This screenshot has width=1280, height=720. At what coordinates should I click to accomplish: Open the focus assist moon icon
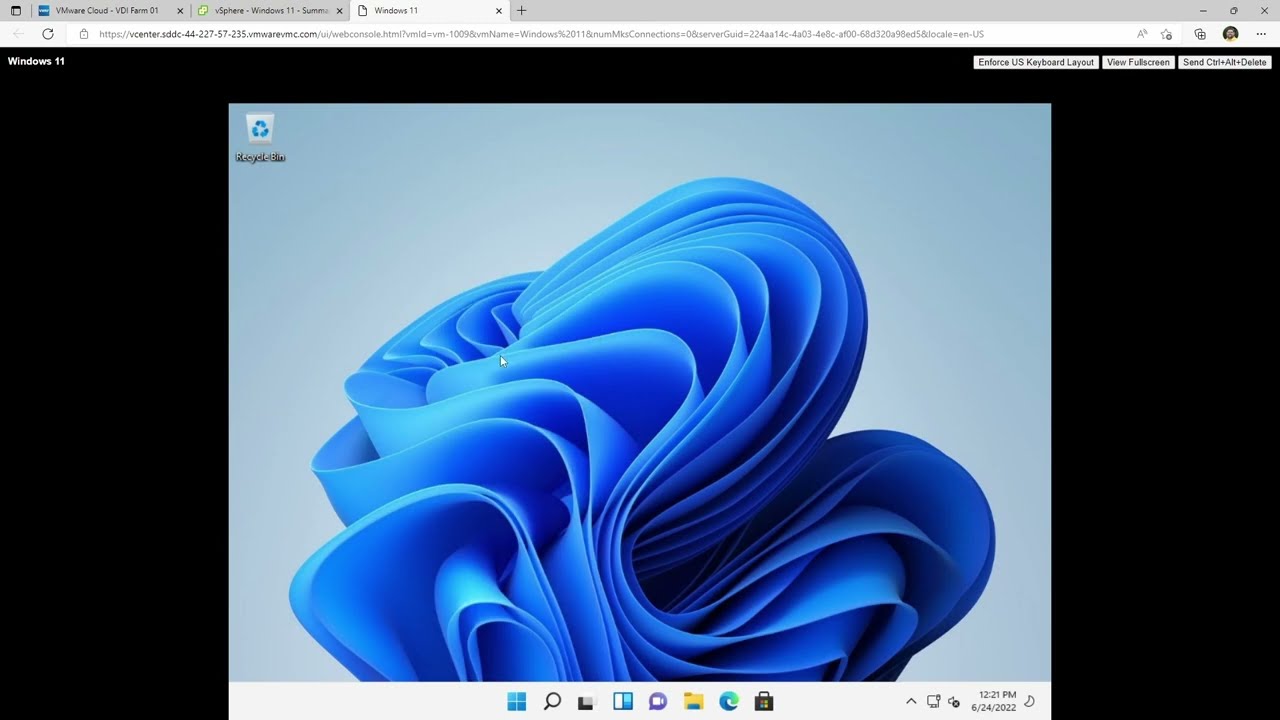pos(1030,701)
